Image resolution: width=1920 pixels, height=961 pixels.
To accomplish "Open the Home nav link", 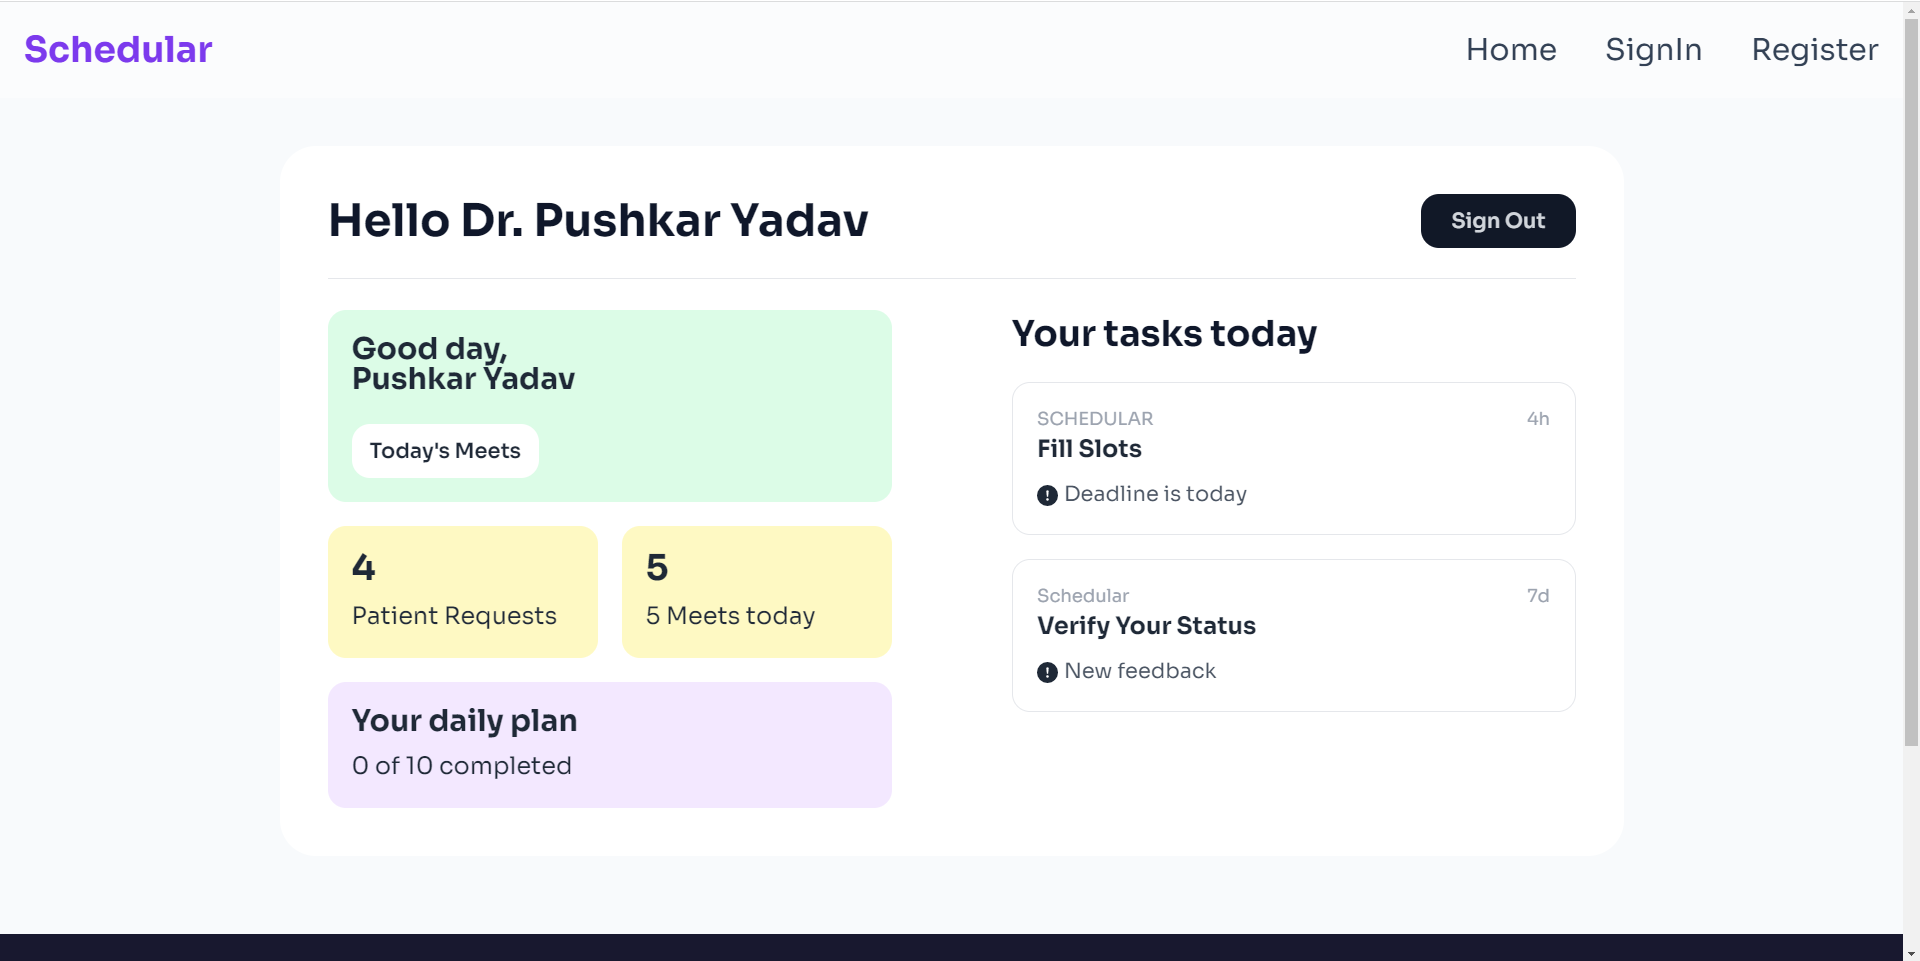I will pos(1511,49).
